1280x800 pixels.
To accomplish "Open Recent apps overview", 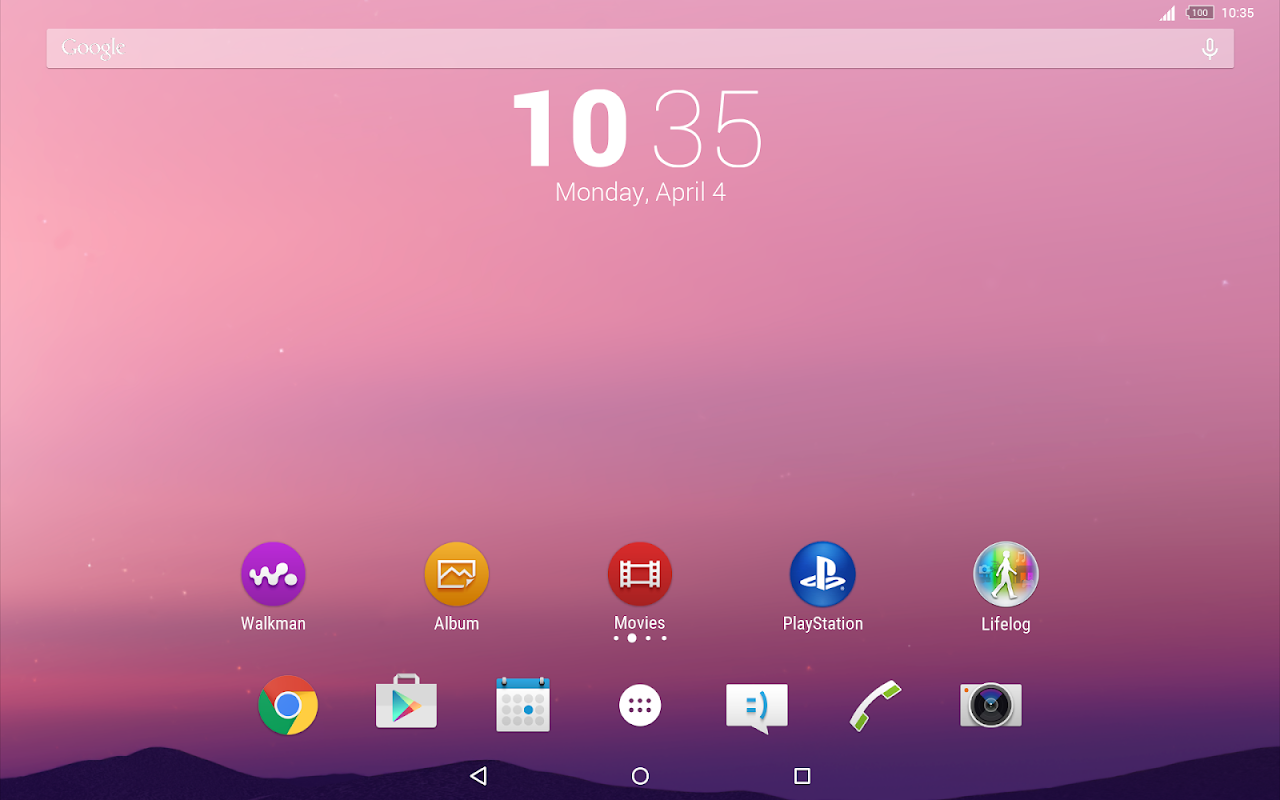I will click(802, 776).
